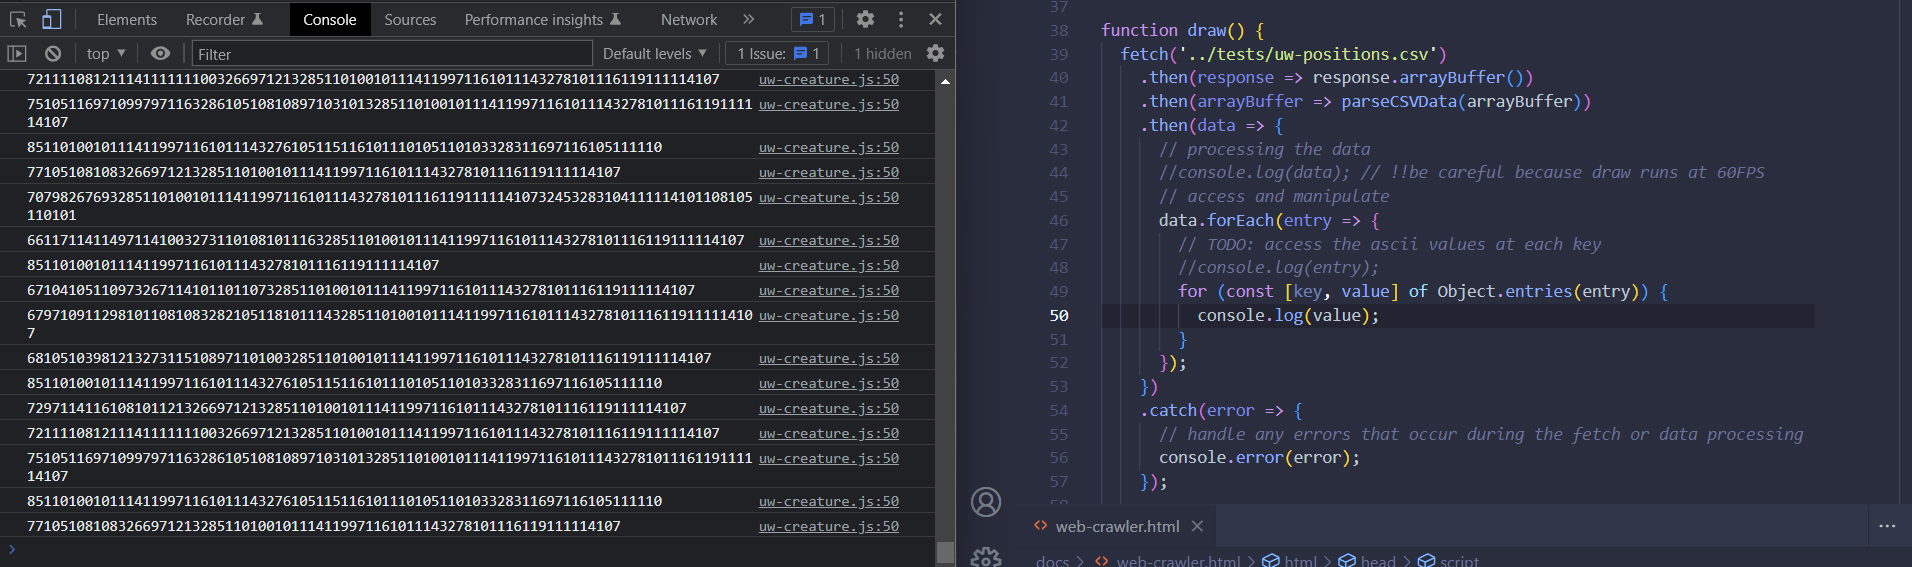Click the 1 Issue button
Viewport: 1912px width, 567px height.
778,54
